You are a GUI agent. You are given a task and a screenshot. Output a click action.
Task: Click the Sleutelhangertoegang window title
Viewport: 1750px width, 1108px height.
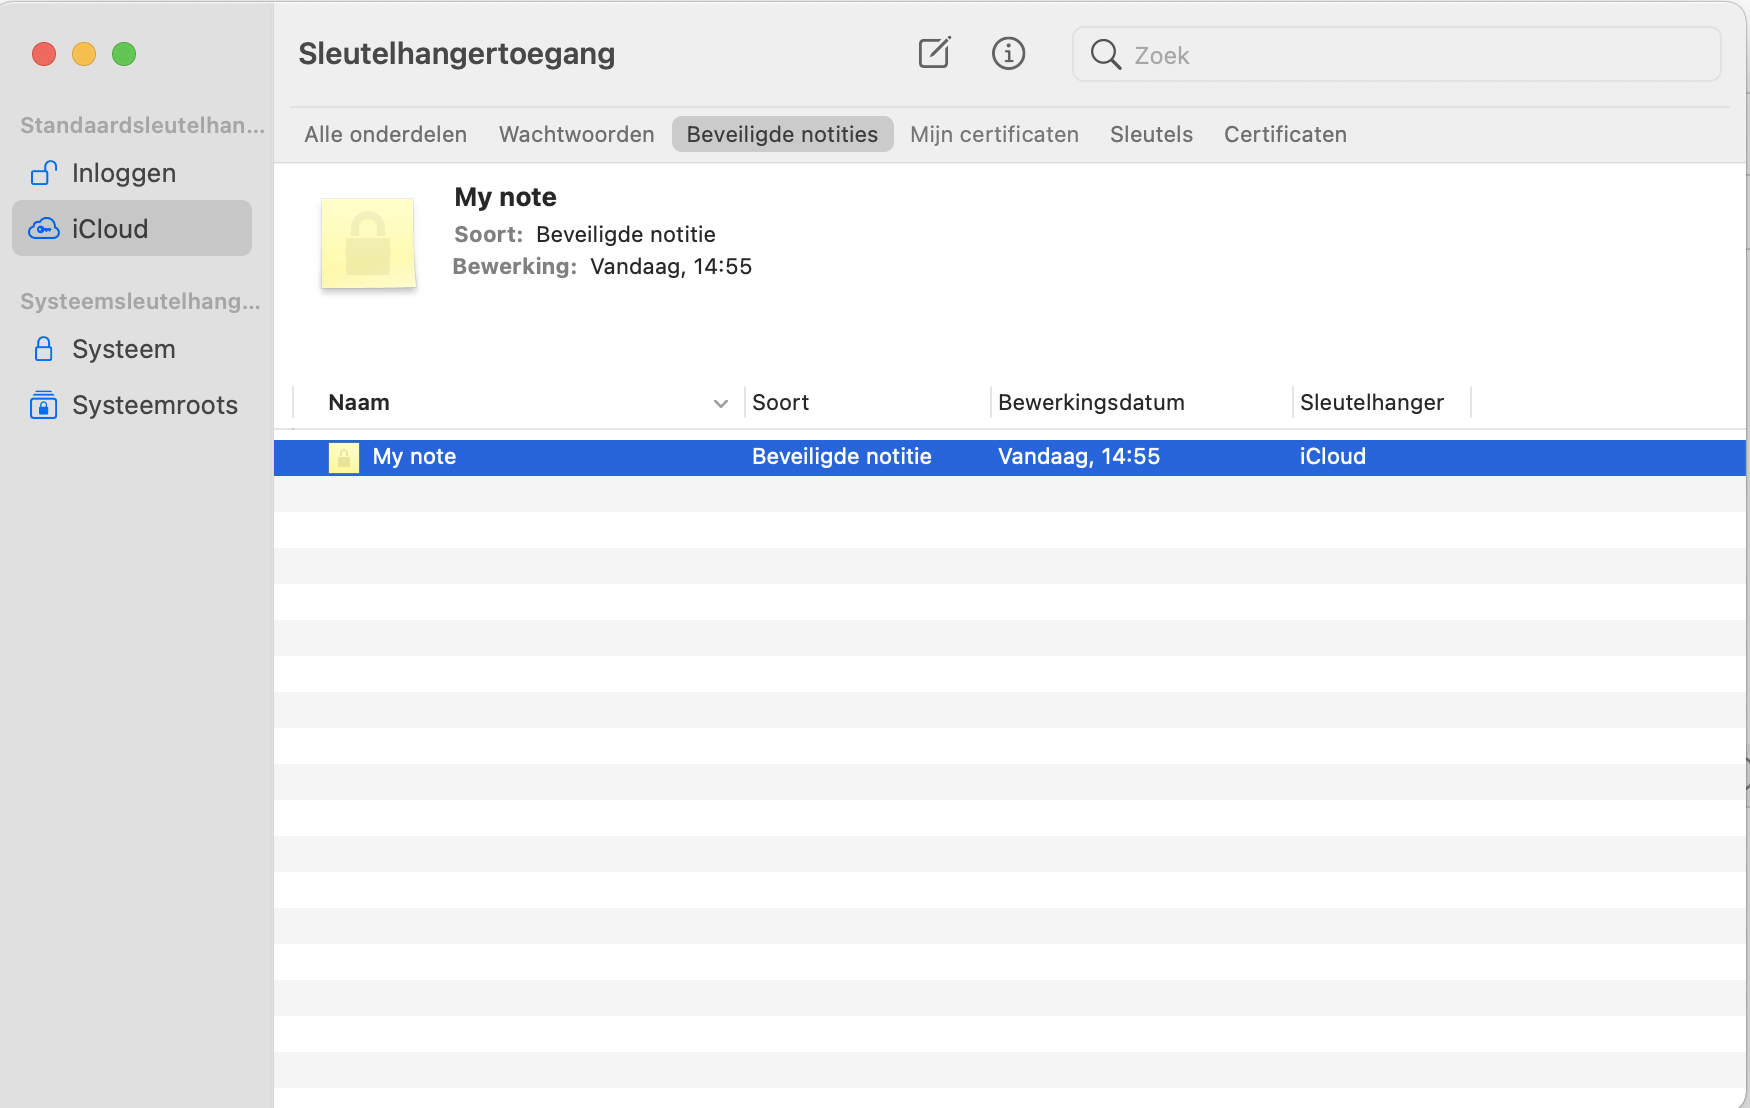[456, 54]
